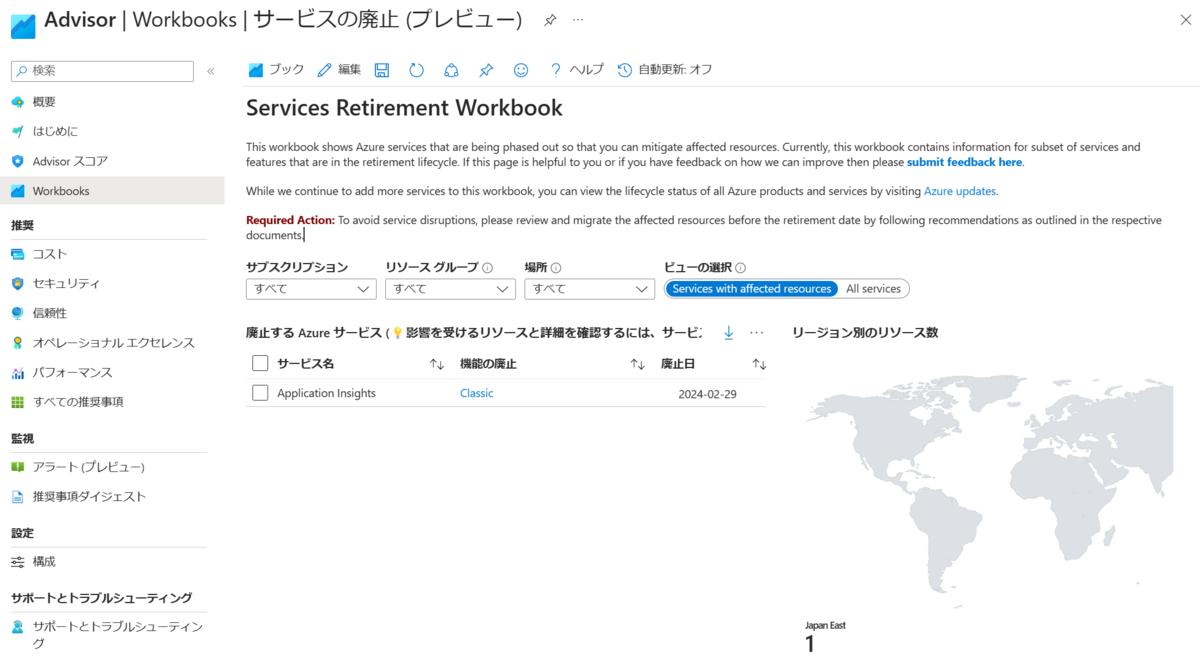
Task: Check the Application Insights row checkbox
Action: 260,393
